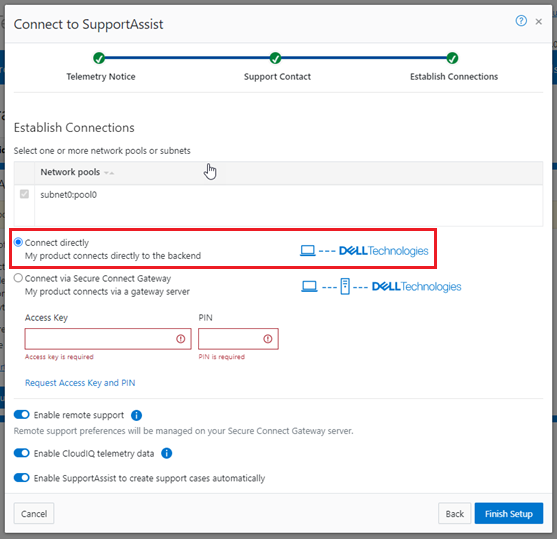The width and height of the screenshot is (557, 539).
Task: Click the Telemetry Notice step checkmark
Action: [x=99, y=58]
